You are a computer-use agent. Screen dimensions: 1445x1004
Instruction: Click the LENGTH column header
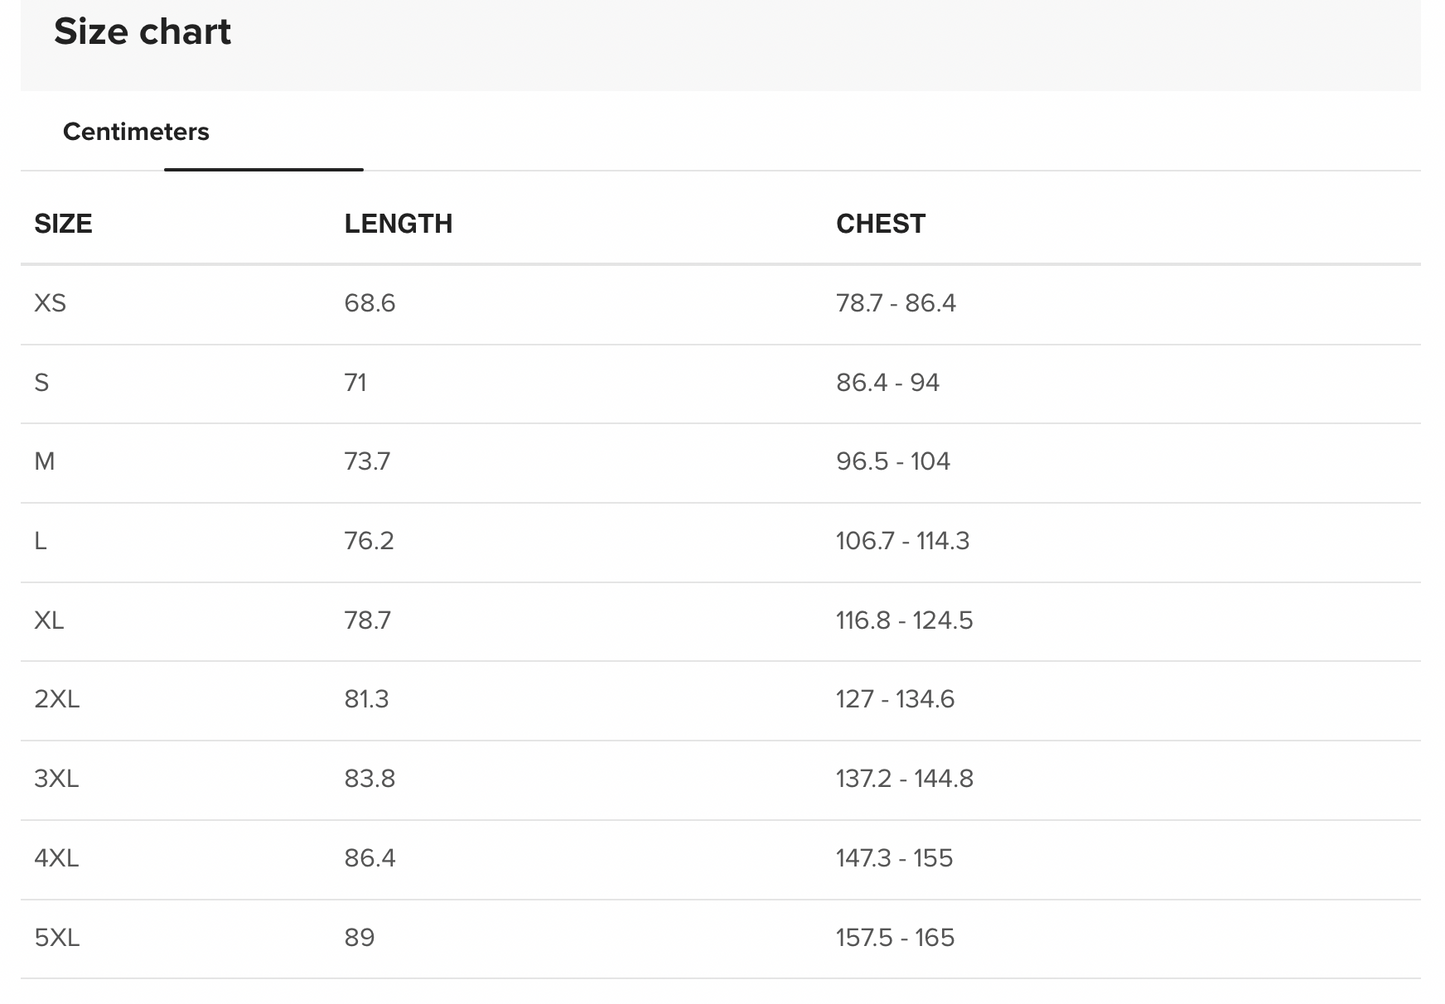398,224
